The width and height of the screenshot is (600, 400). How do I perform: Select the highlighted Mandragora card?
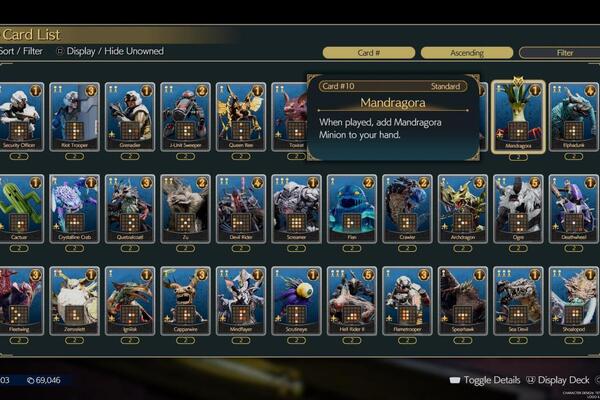pyautogui.click(x=518, y=117)
